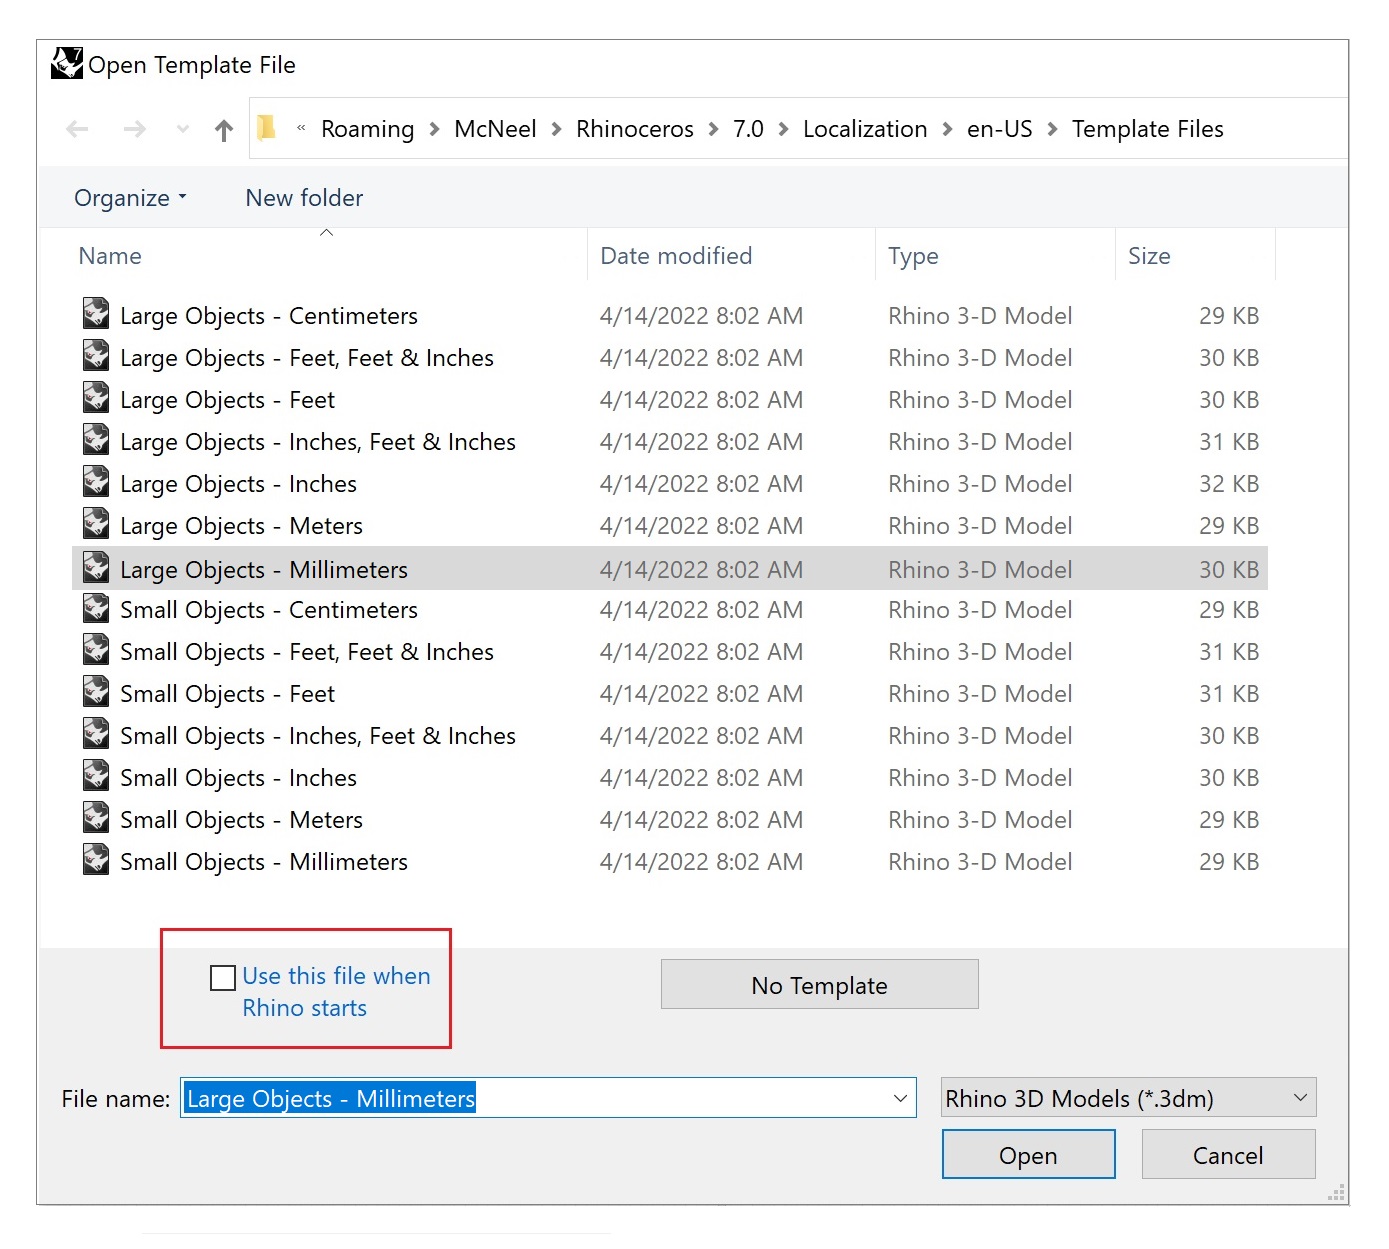
Task: Click the New folder button
Action: pyautogui.click(x=304, y=198)
